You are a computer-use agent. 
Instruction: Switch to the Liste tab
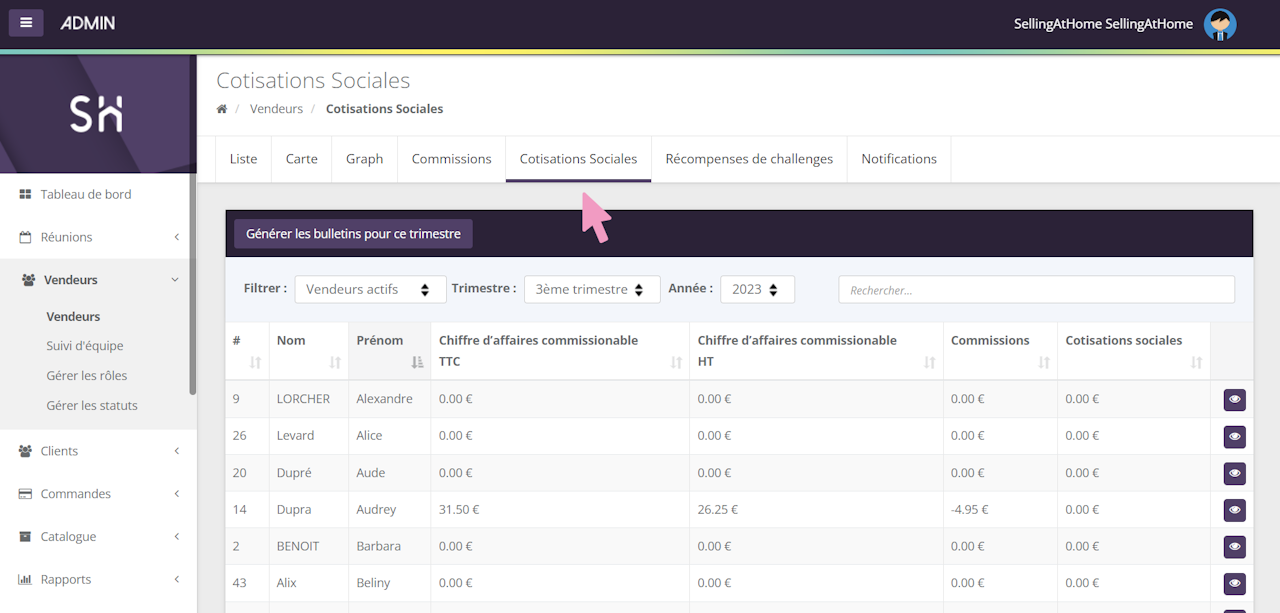243,159
